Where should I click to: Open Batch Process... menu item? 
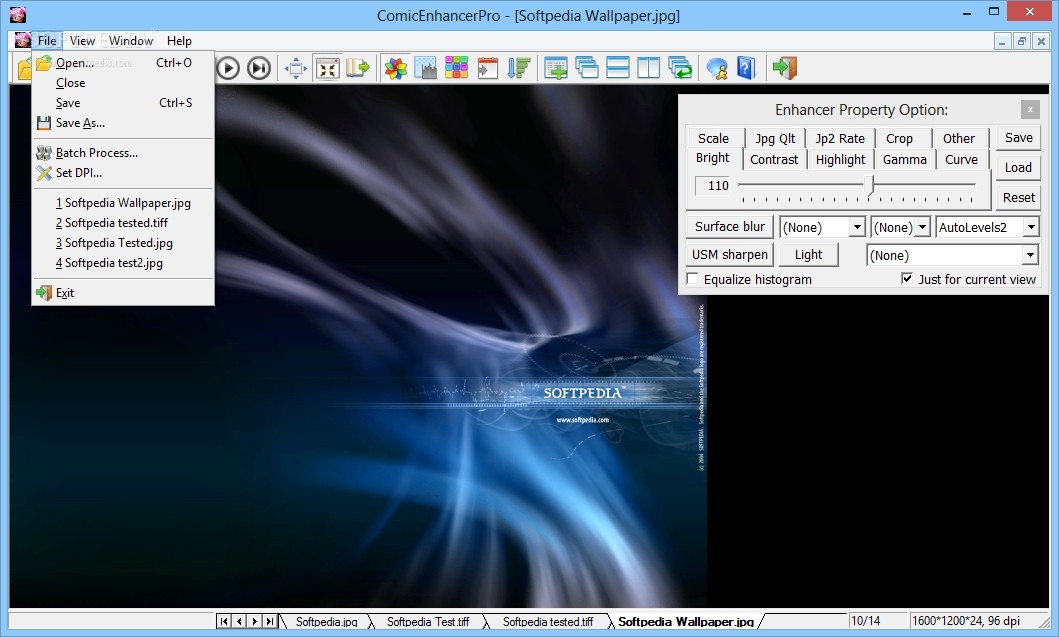click(122, 153)
